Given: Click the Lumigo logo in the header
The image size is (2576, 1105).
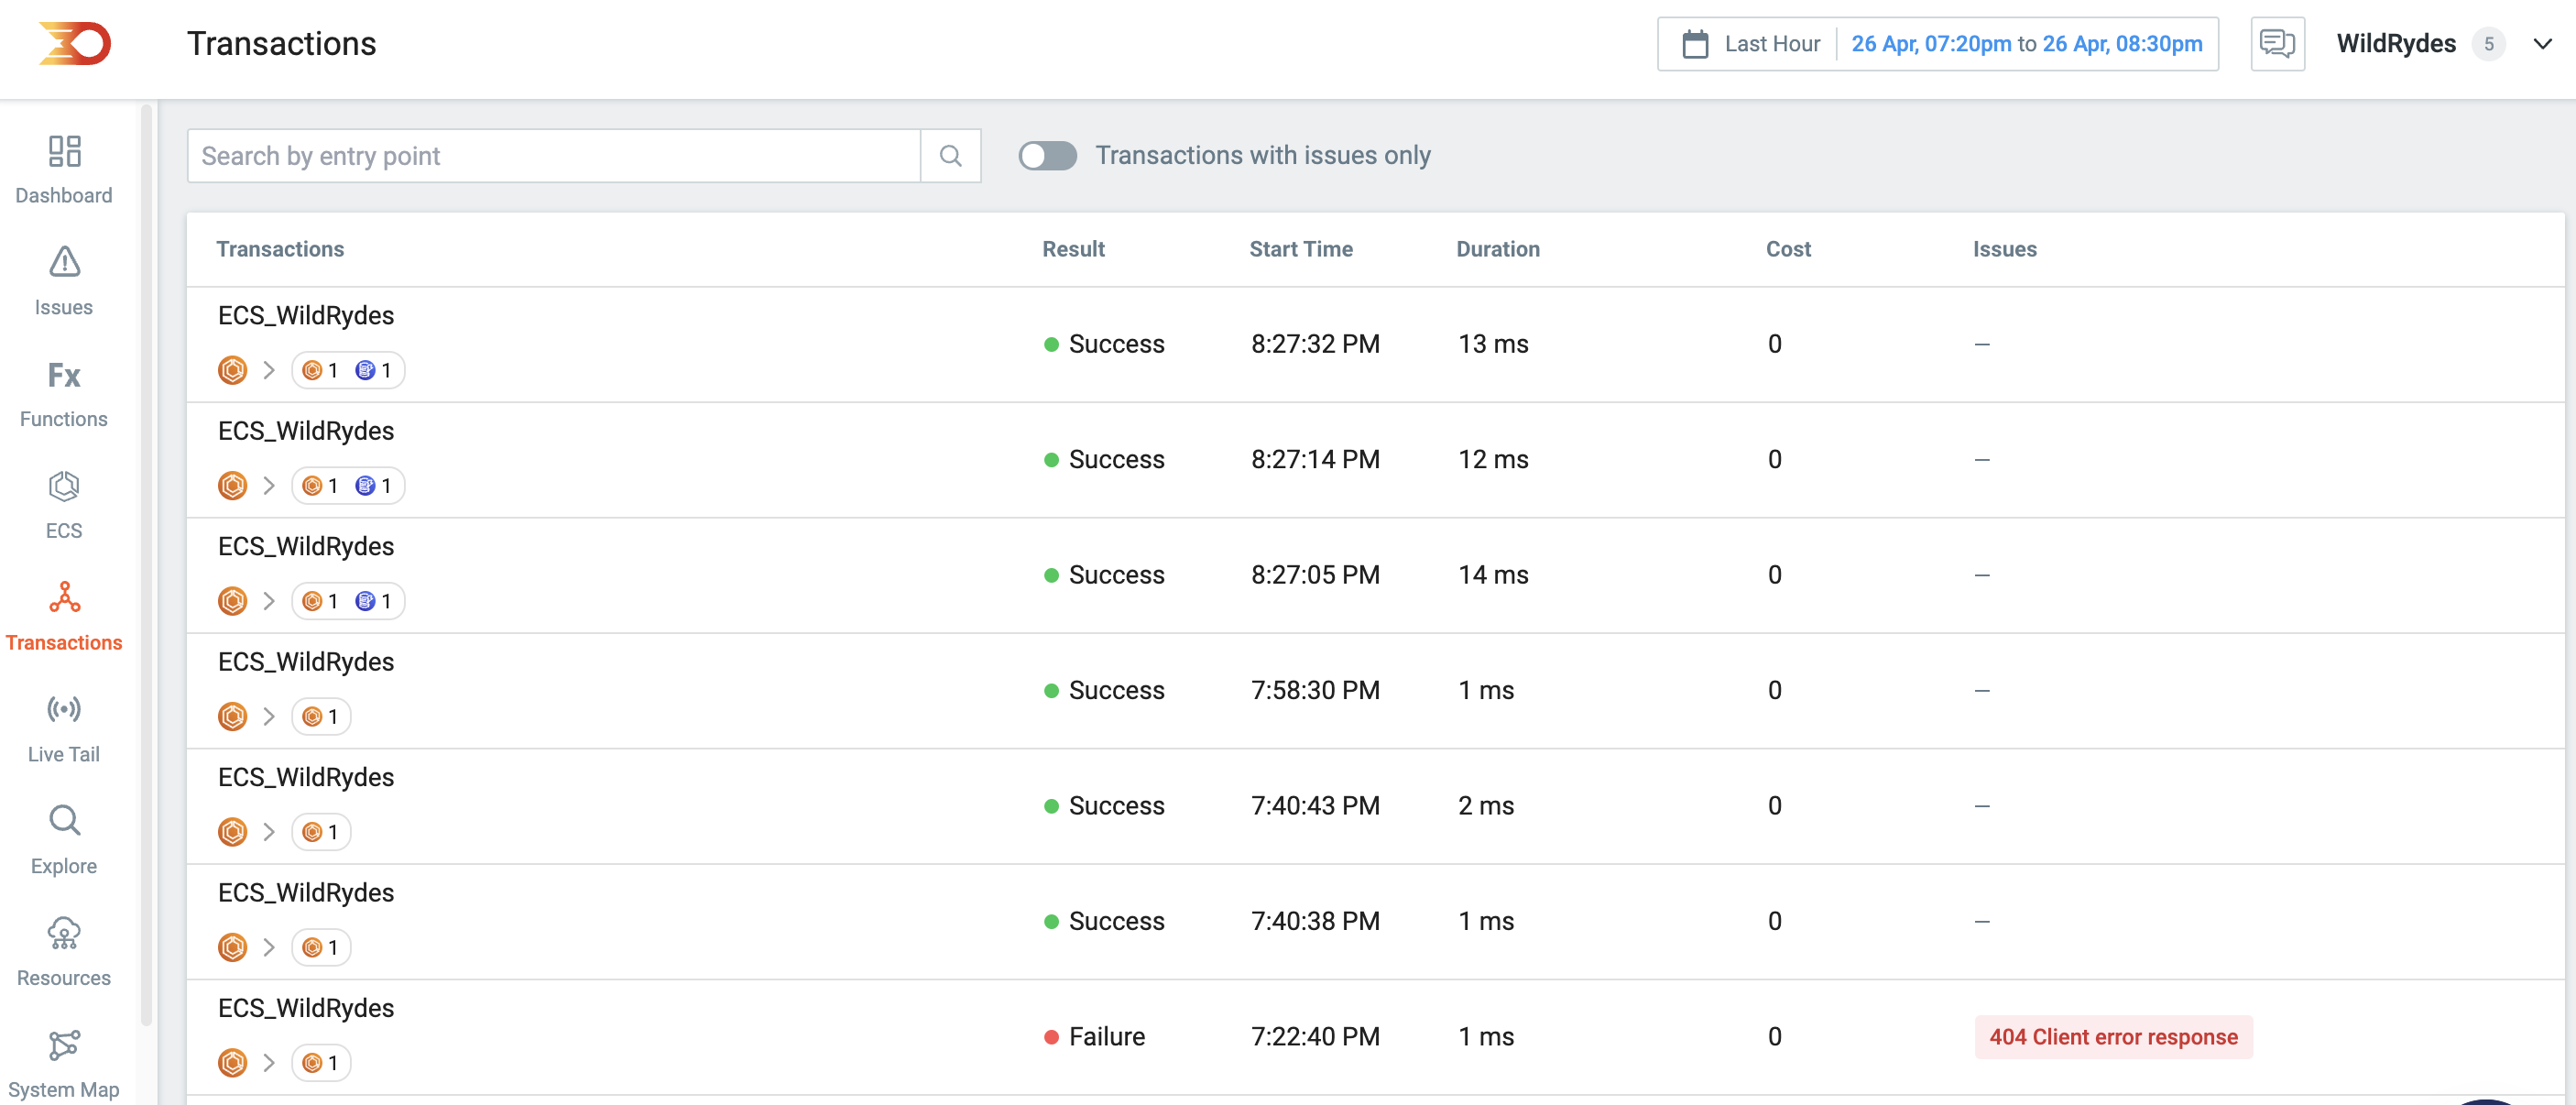Looking at the screenshot, I should pos(75,44).
